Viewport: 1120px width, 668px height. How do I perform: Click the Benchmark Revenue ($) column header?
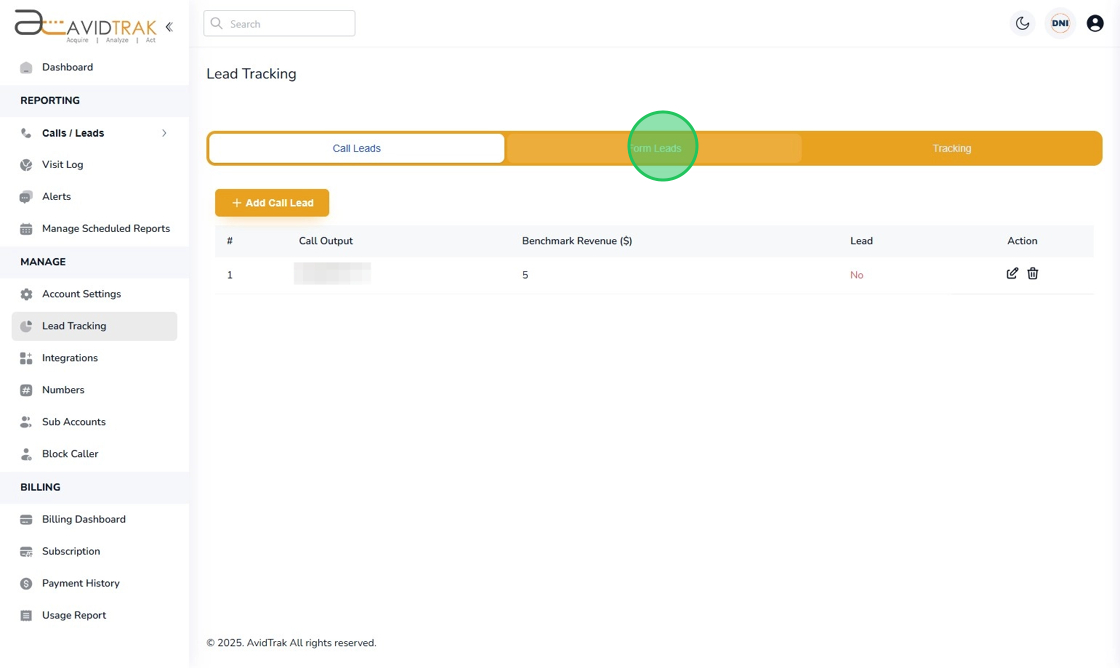[x=577, y=241]
